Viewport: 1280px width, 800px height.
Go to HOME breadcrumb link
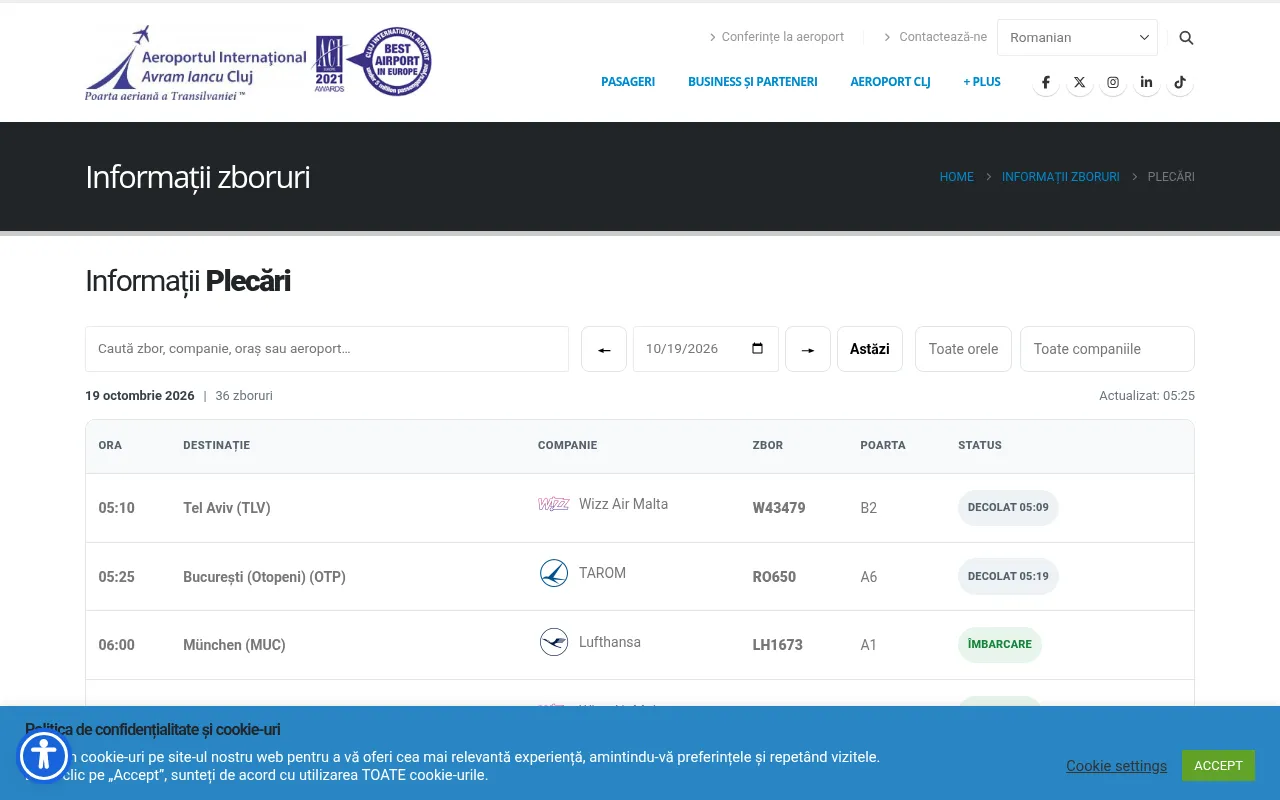(x=956, y=177)
